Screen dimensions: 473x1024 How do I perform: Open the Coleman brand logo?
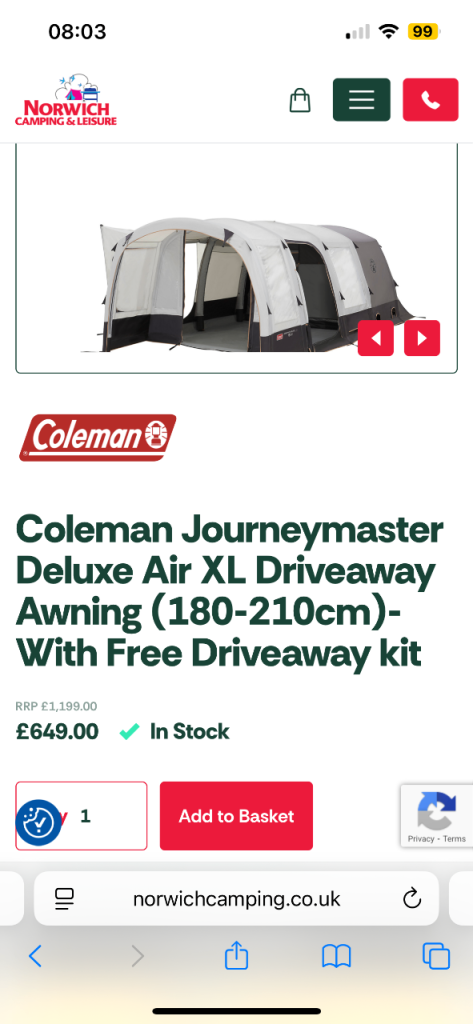coord(97,438)
